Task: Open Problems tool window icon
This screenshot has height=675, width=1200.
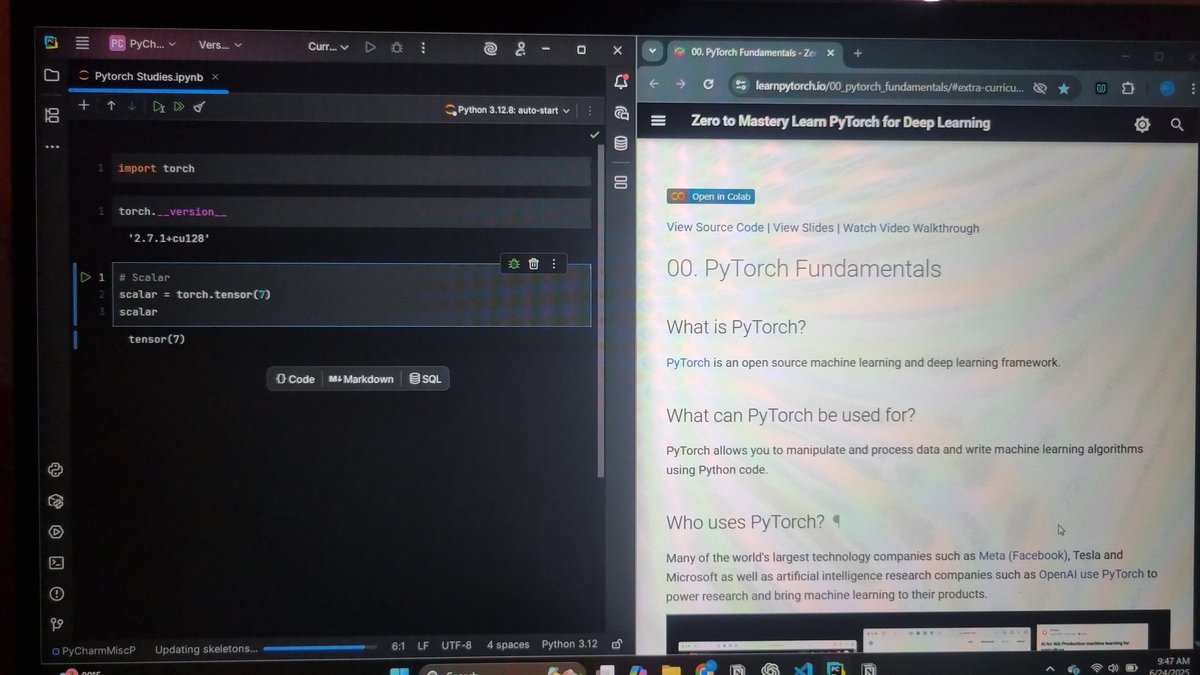Action: click(56, 594)
